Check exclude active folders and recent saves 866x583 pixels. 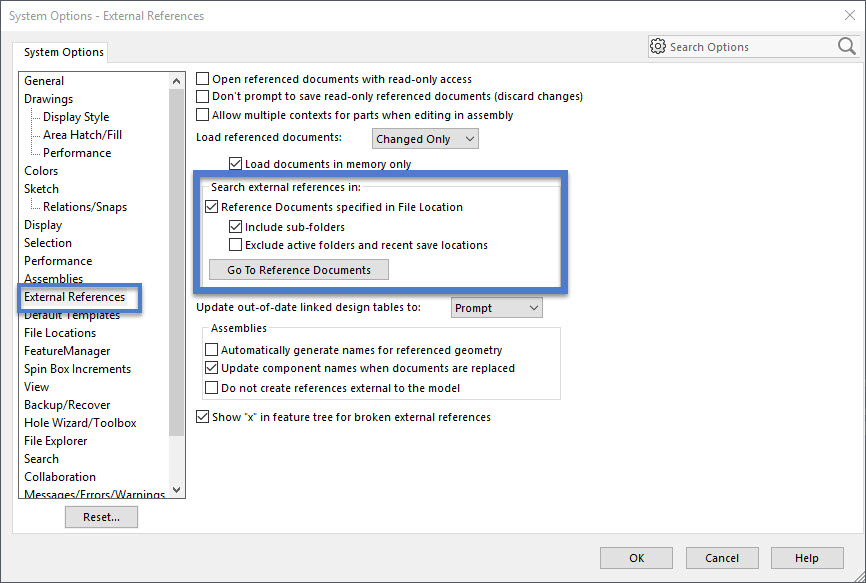235,245
